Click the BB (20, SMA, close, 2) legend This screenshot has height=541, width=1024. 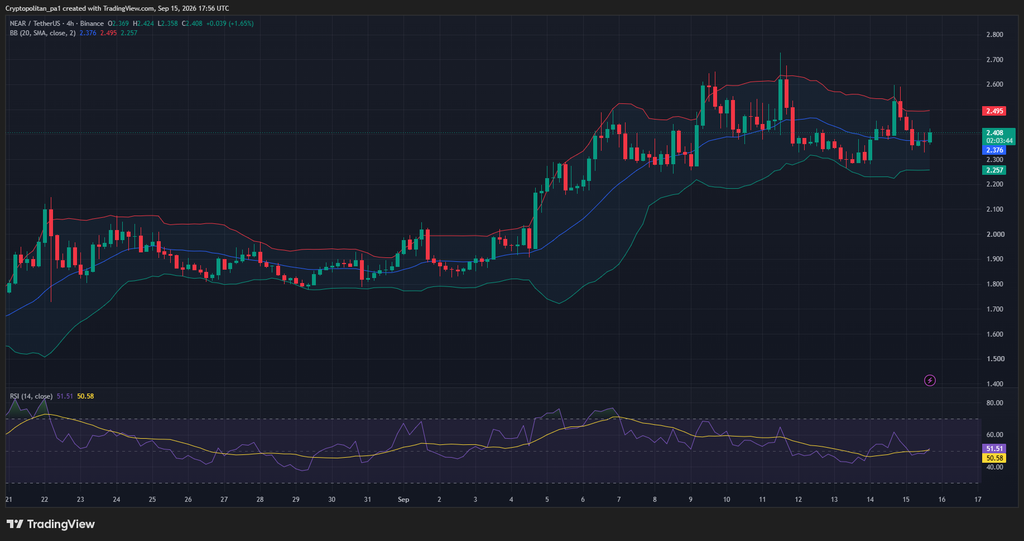42,33
